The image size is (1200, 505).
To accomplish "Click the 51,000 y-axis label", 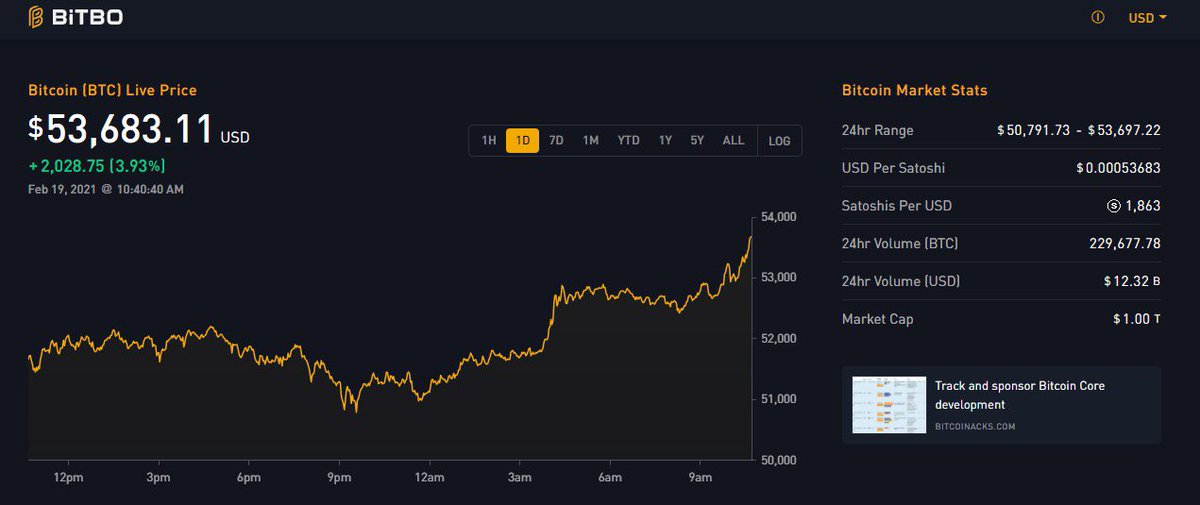I will point(779,399).
